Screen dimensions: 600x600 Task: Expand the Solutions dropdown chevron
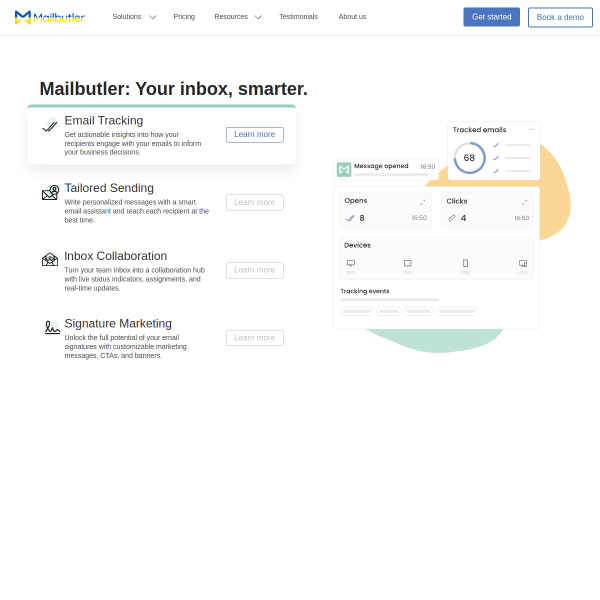click(x=152, y=17)
